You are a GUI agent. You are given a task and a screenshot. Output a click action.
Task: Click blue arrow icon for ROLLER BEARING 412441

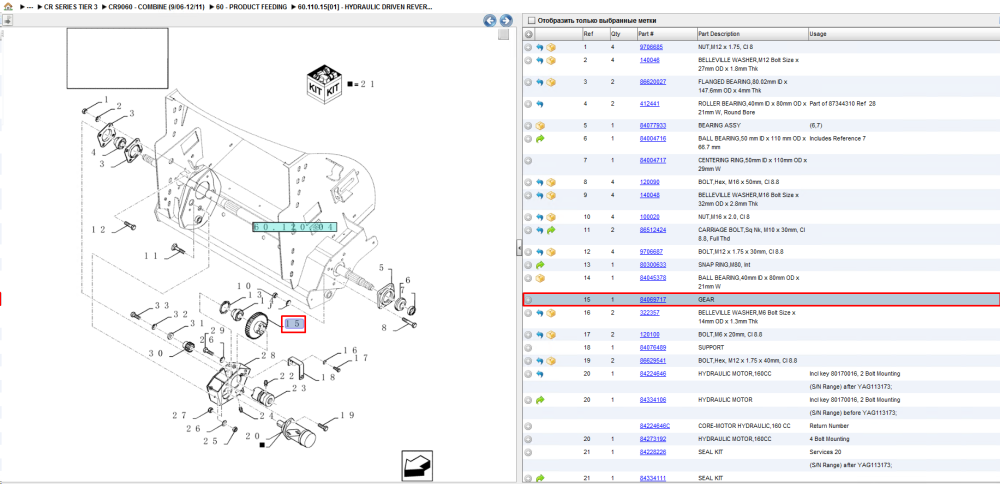click(x=540, y=103)
